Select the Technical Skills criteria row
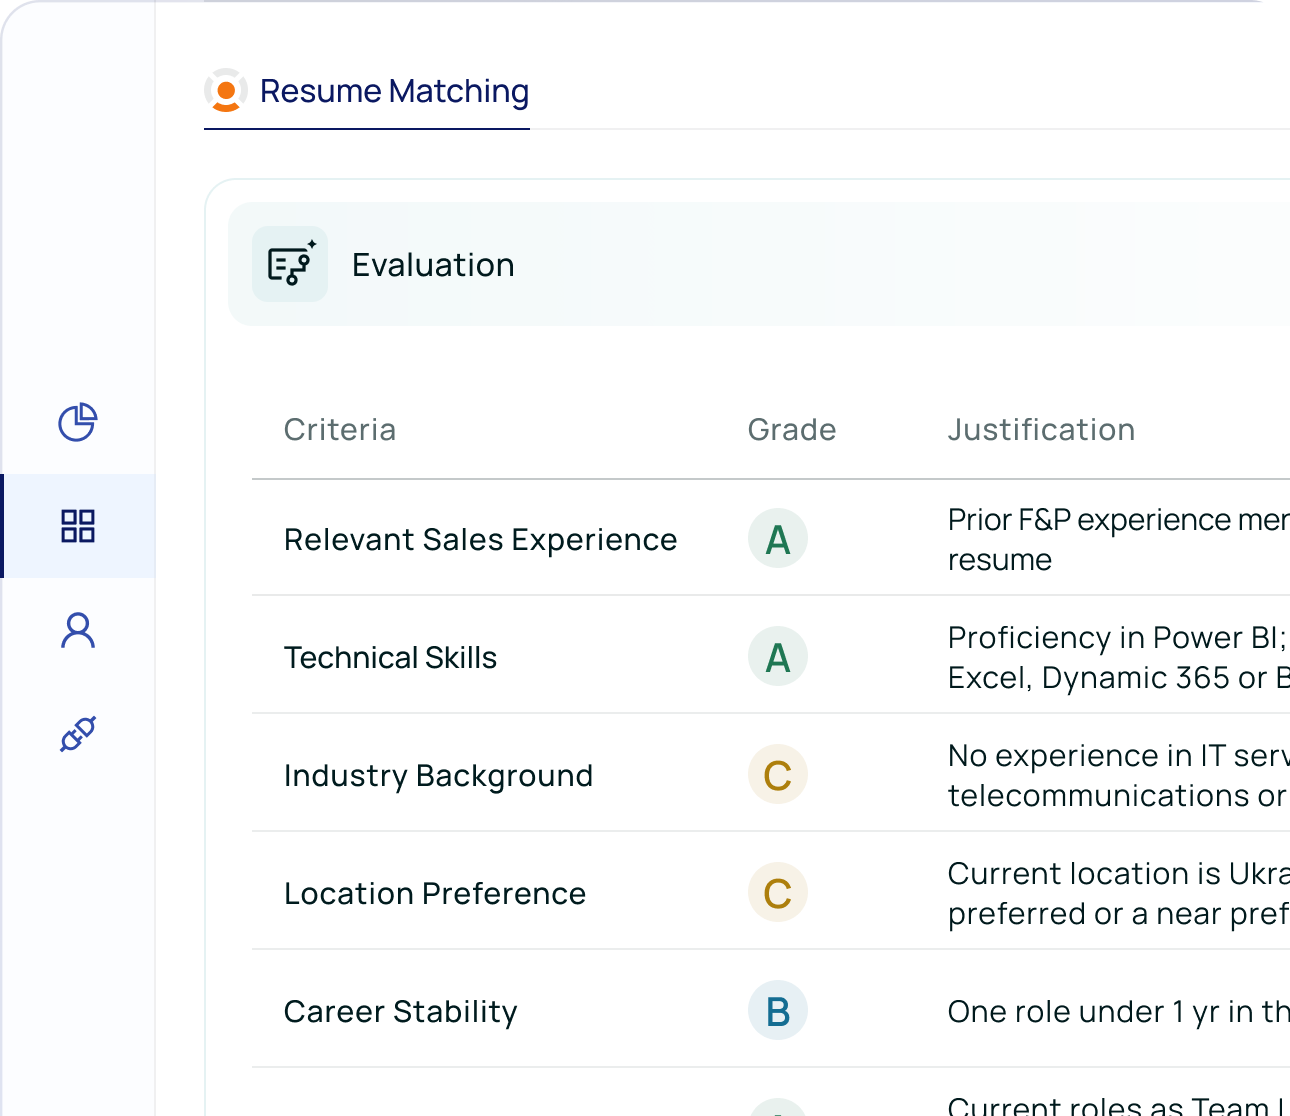Viewport: 1290px width, 1116px height. click(x=390, y=658)
